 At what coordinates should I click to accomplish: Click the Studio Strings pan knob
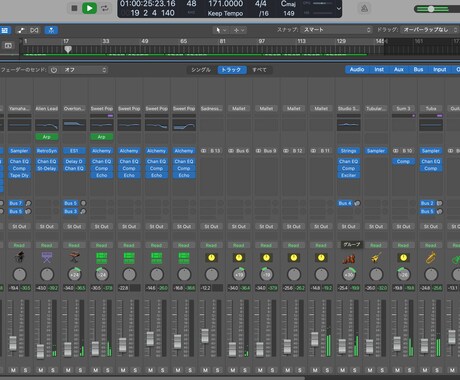tap(348, 275)
